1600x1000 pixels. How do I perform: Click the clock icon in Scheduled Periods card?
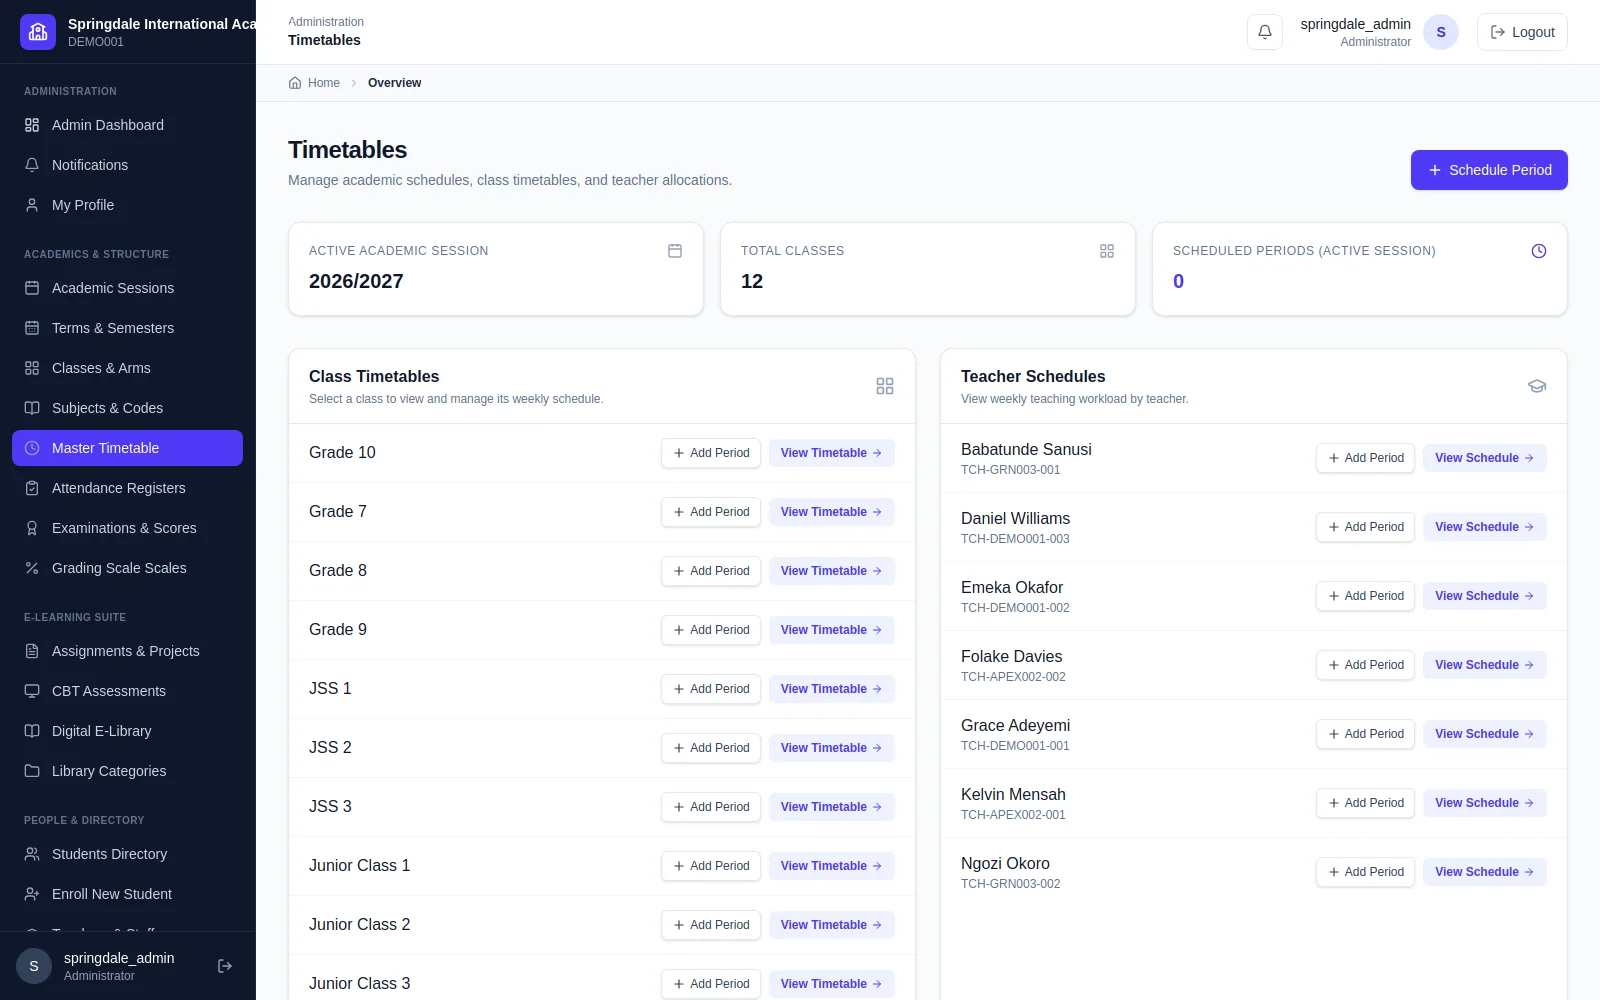point(1539,251)
